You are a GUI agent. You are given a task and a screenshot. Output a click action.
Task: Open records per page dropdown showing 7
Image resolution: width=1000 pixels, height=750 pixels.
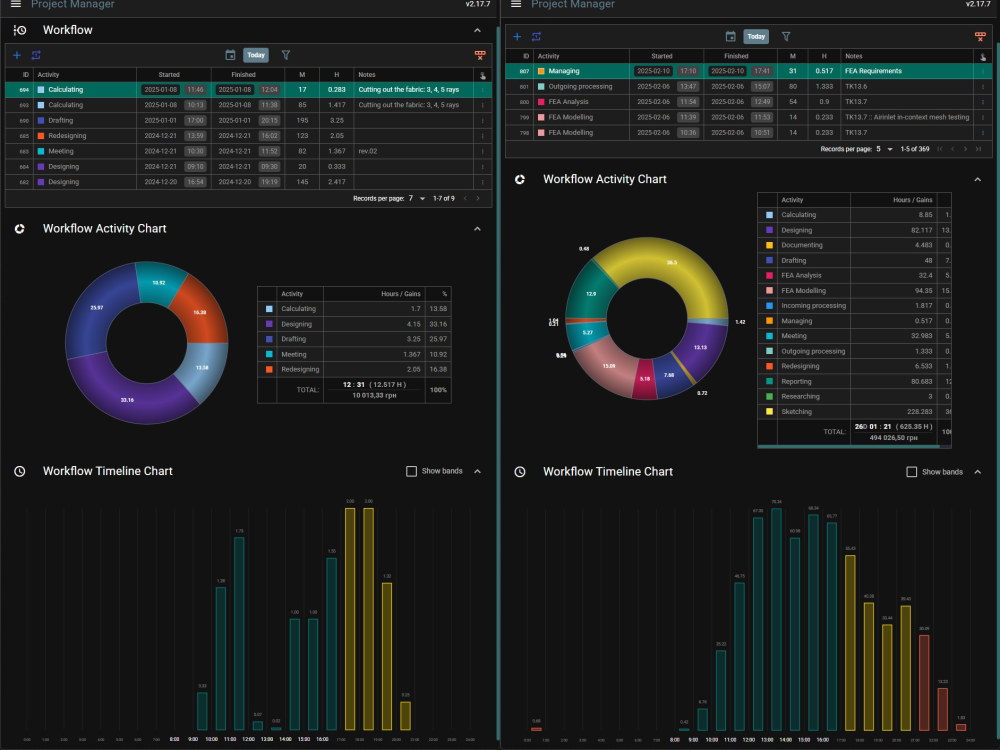(417, 198)
